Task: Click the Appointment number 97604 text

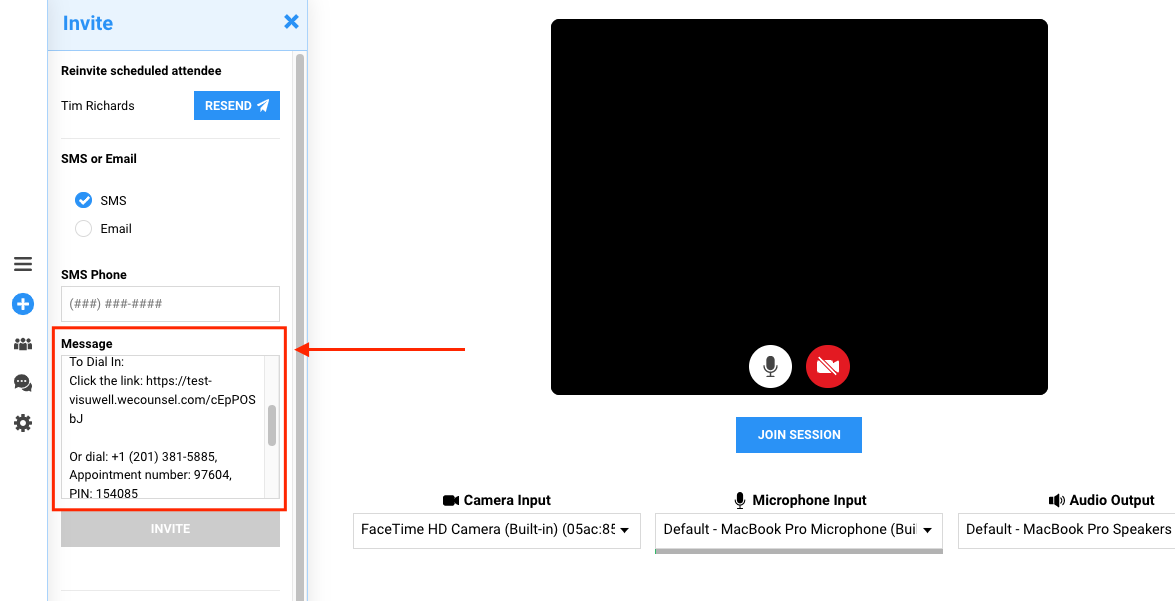Action: click(151, 474)
